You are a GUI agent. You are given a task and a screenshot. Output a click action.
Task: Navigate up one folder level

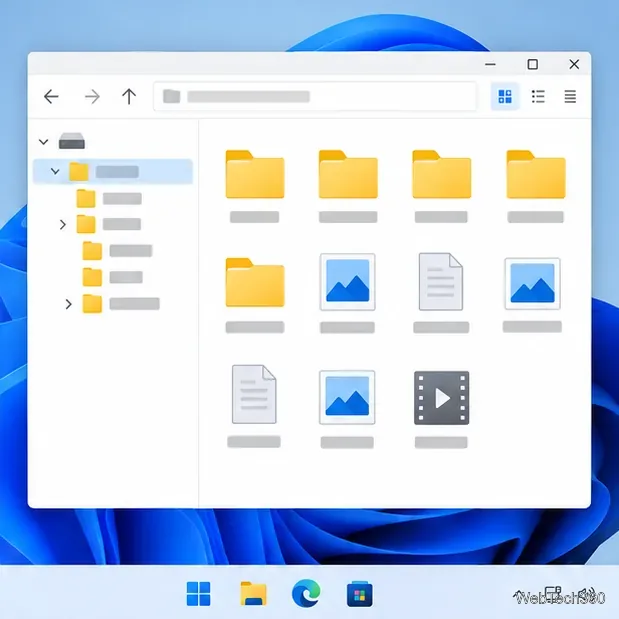point(129,96)
